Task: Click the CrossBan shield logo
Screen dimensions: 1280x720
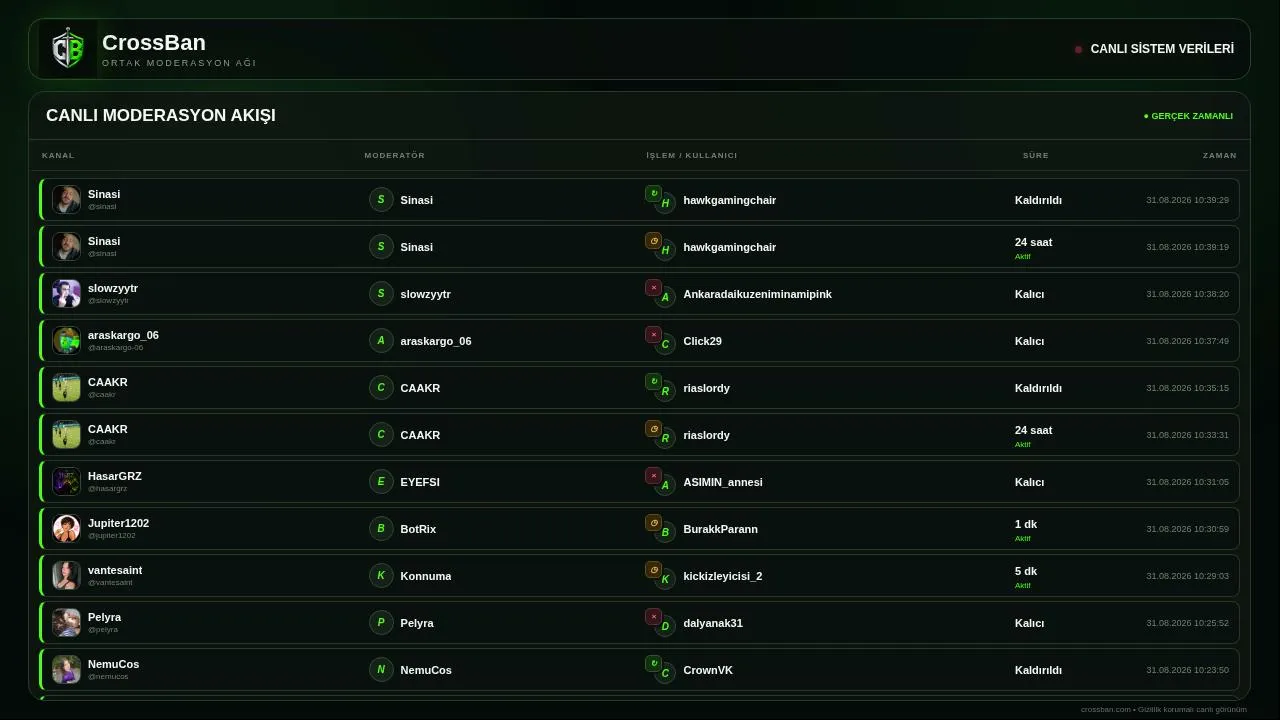Action: pos(68,49)
